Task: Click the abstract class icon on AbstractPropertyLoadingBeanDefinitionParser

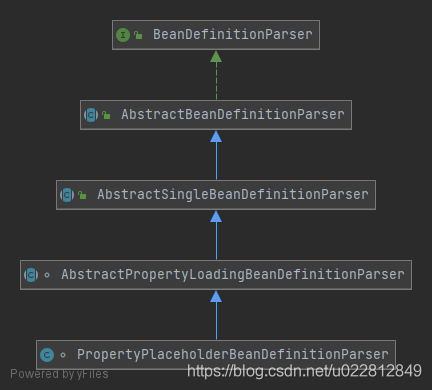Action: tap(31, 275)
